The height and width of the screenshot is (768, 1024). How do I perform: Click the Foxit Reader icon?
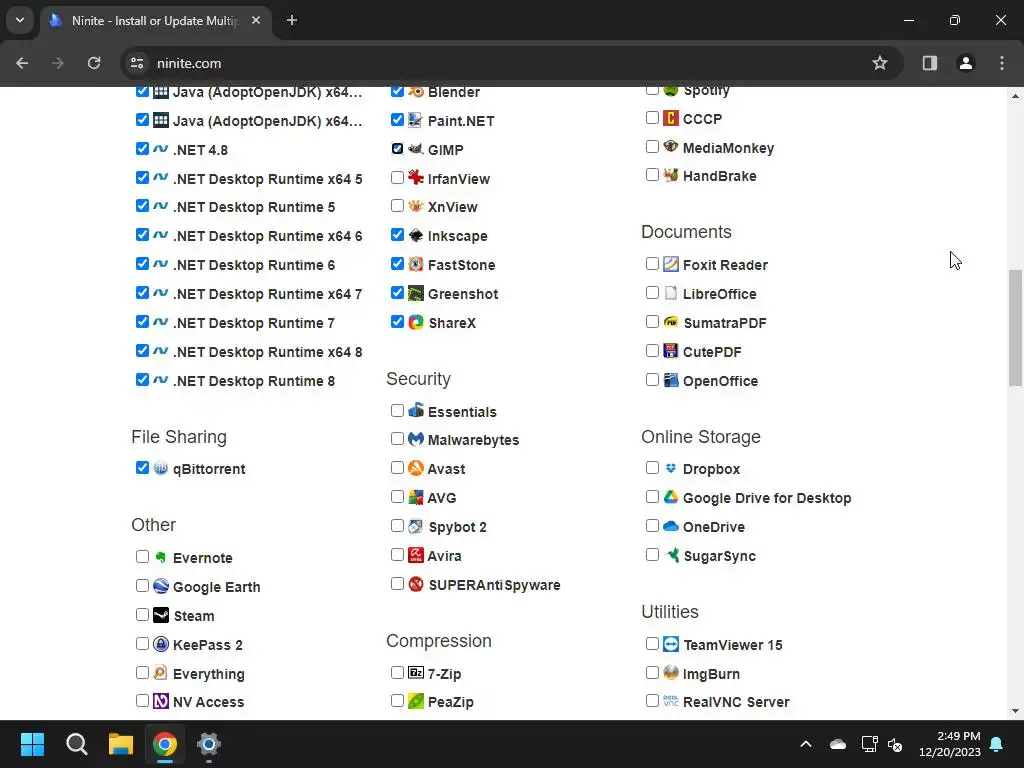[671, 264]
